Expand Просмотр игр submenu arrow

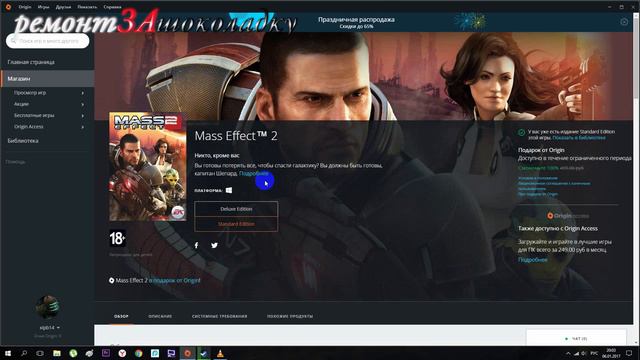pyautogui.click(x=83, y=93)
